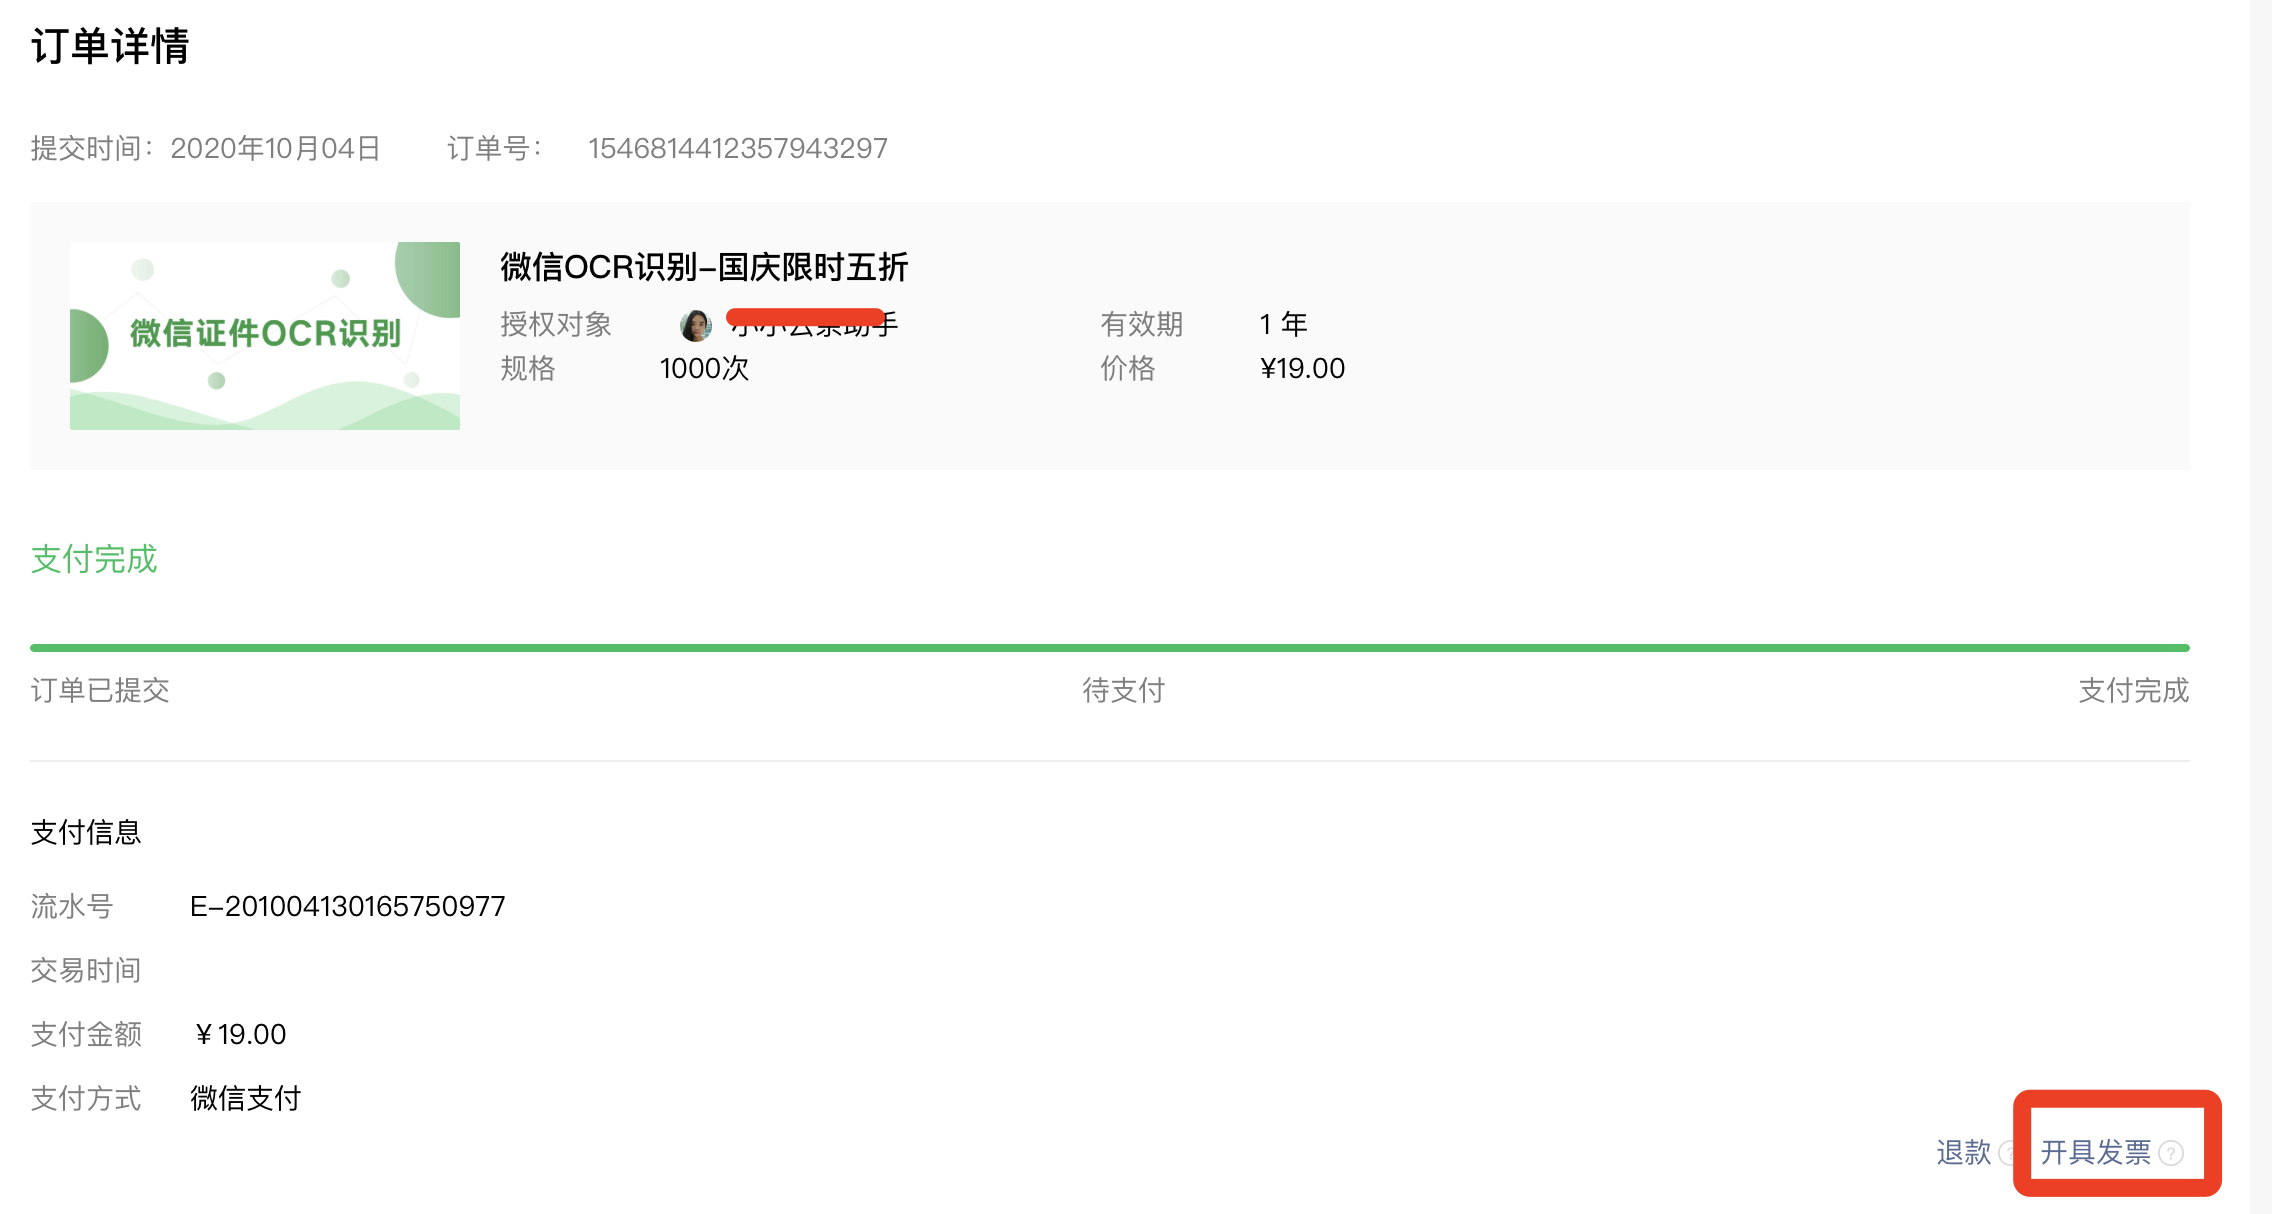Select the 订单已提交 progress step
Screen dimensions: 2272x1214
click(x=100, y=690)
